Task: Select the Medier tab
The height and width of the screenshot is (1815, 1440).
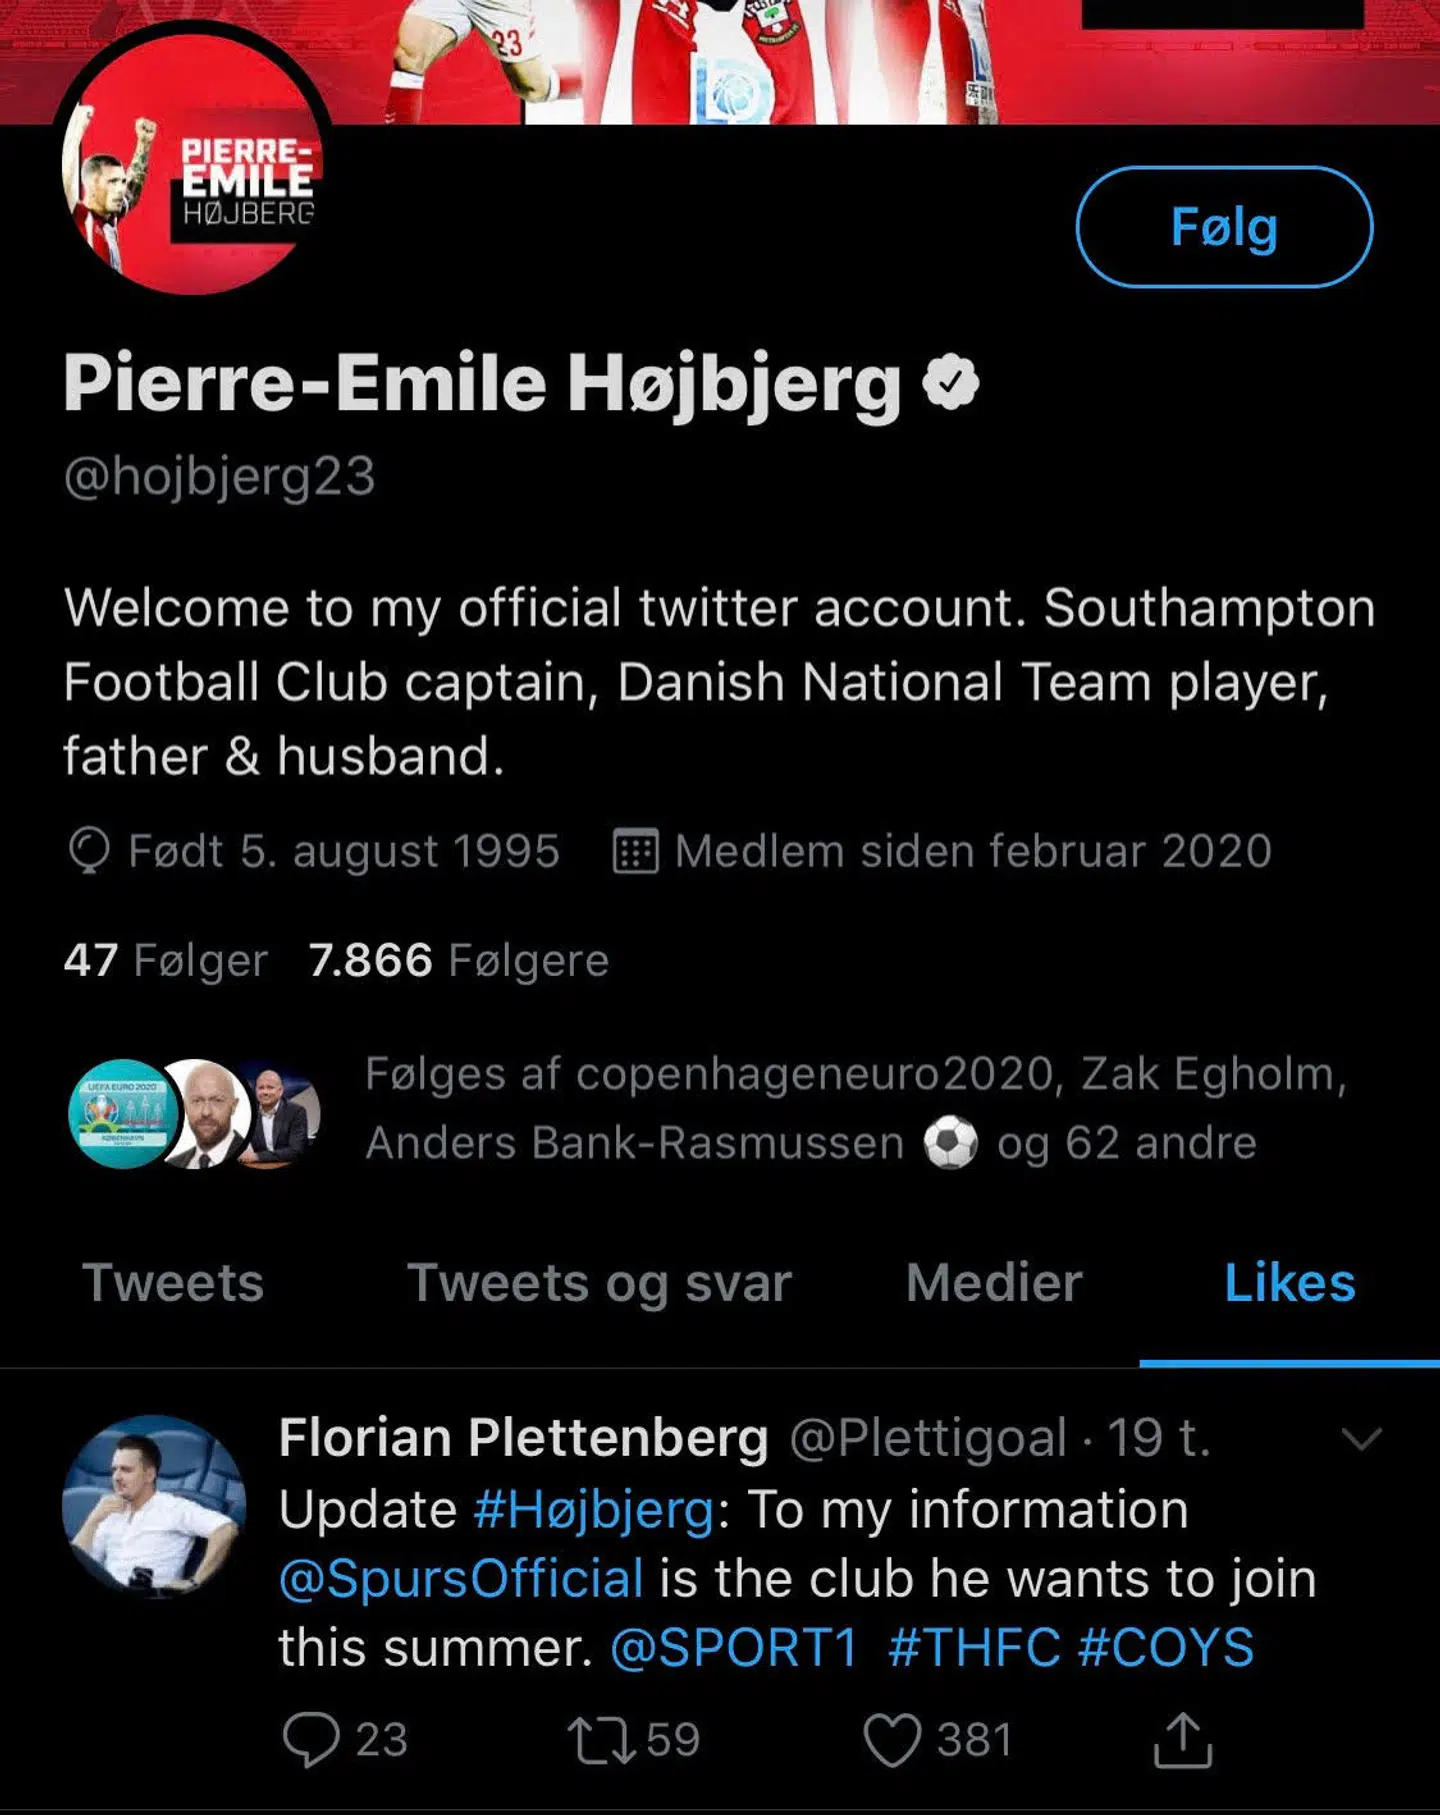Action: pos(994,1283)
